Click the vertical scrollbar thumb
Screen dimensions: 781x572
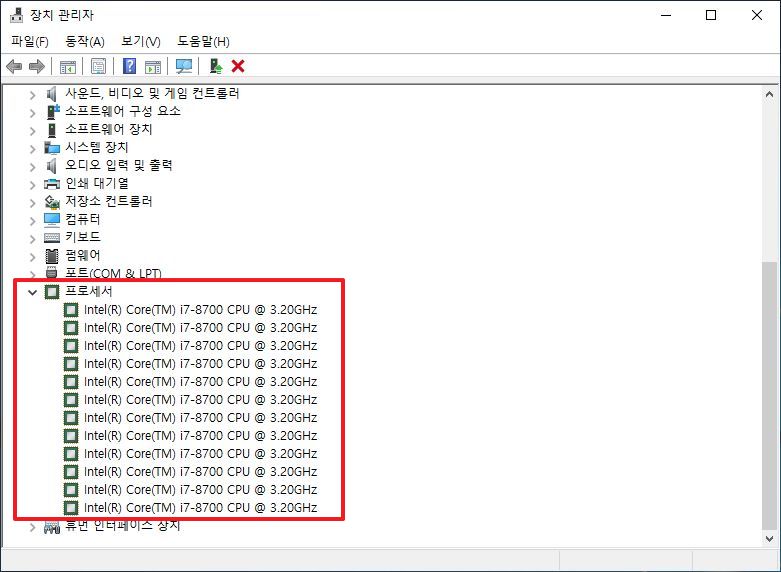pyautogui.click(x=769, y=396)
